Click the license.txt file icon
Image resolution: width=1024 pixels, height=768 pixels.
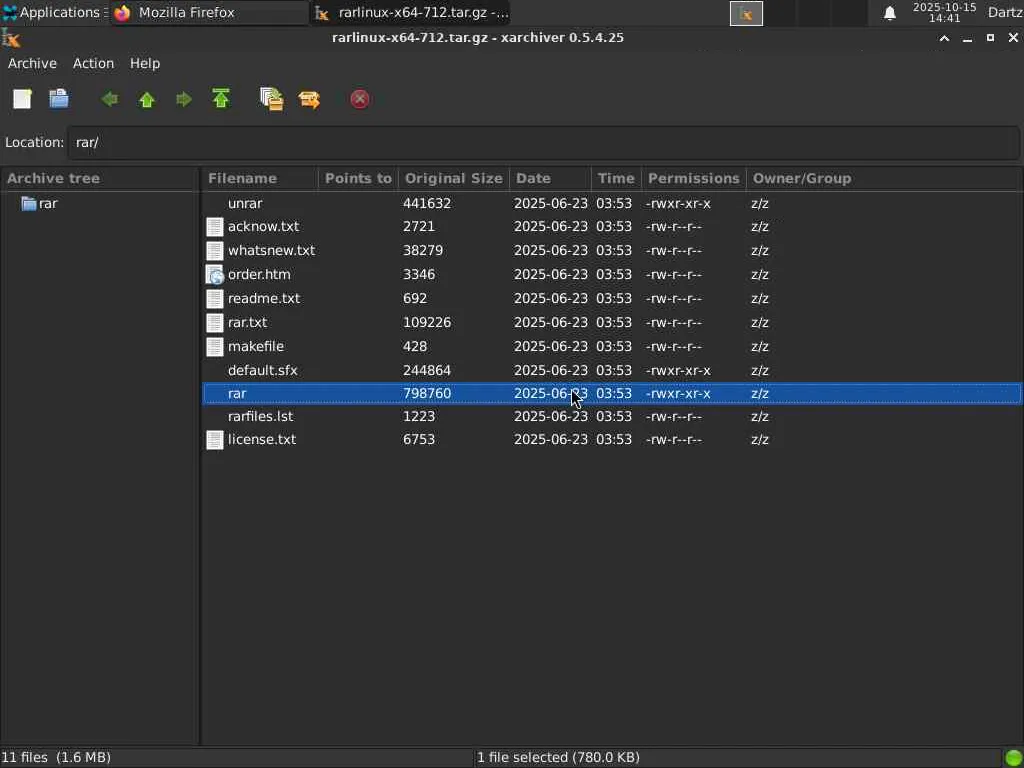215,440
